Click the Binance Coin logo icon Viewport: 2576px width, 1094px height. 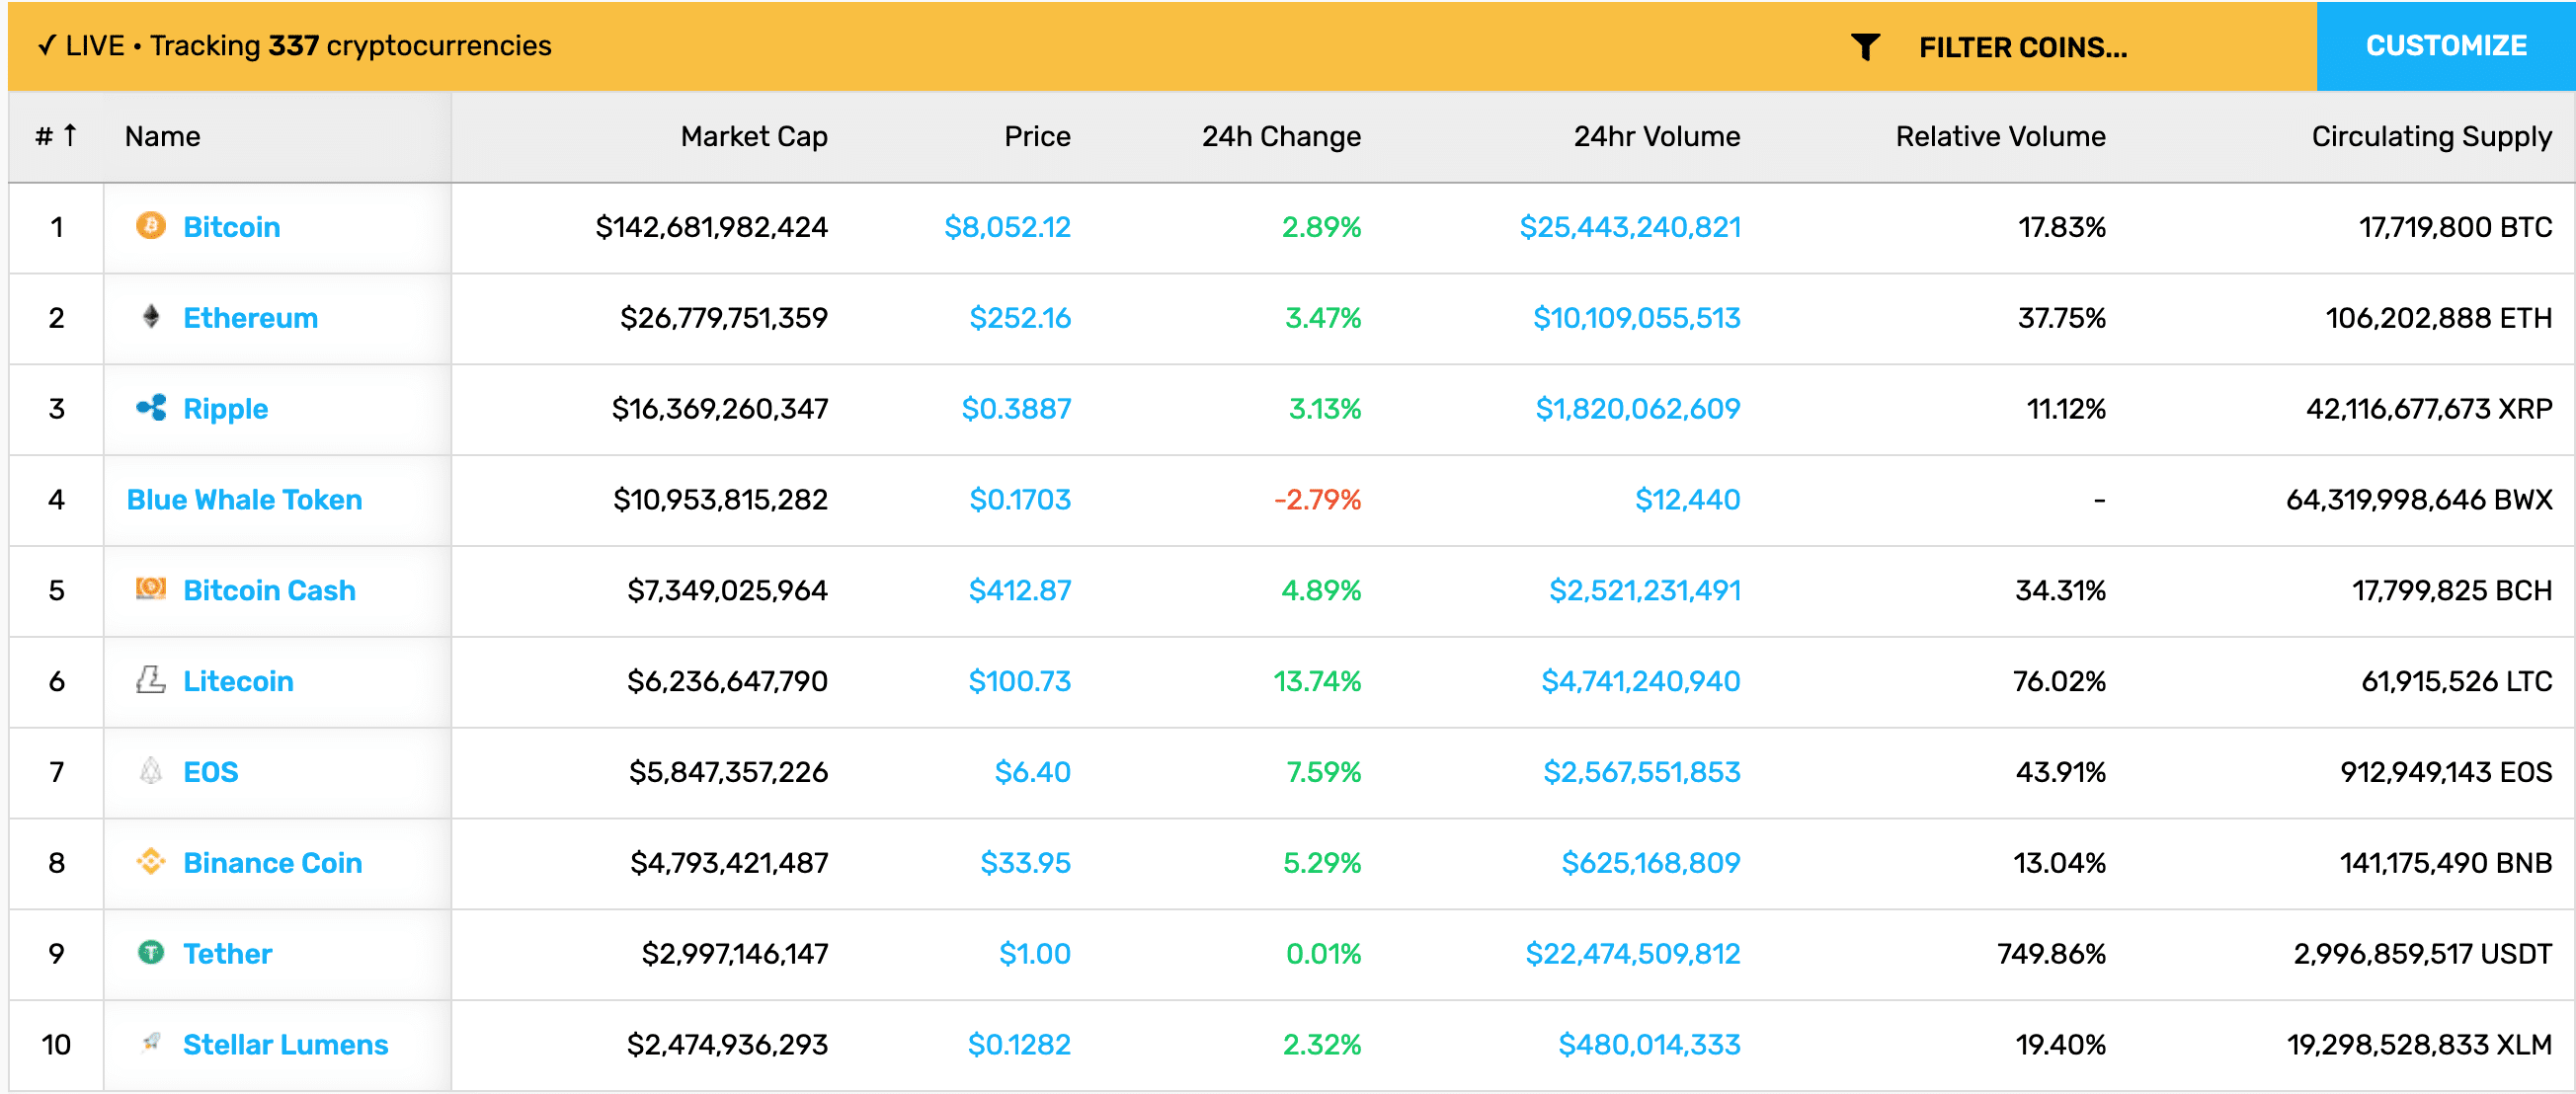click(x=151, y=862)
